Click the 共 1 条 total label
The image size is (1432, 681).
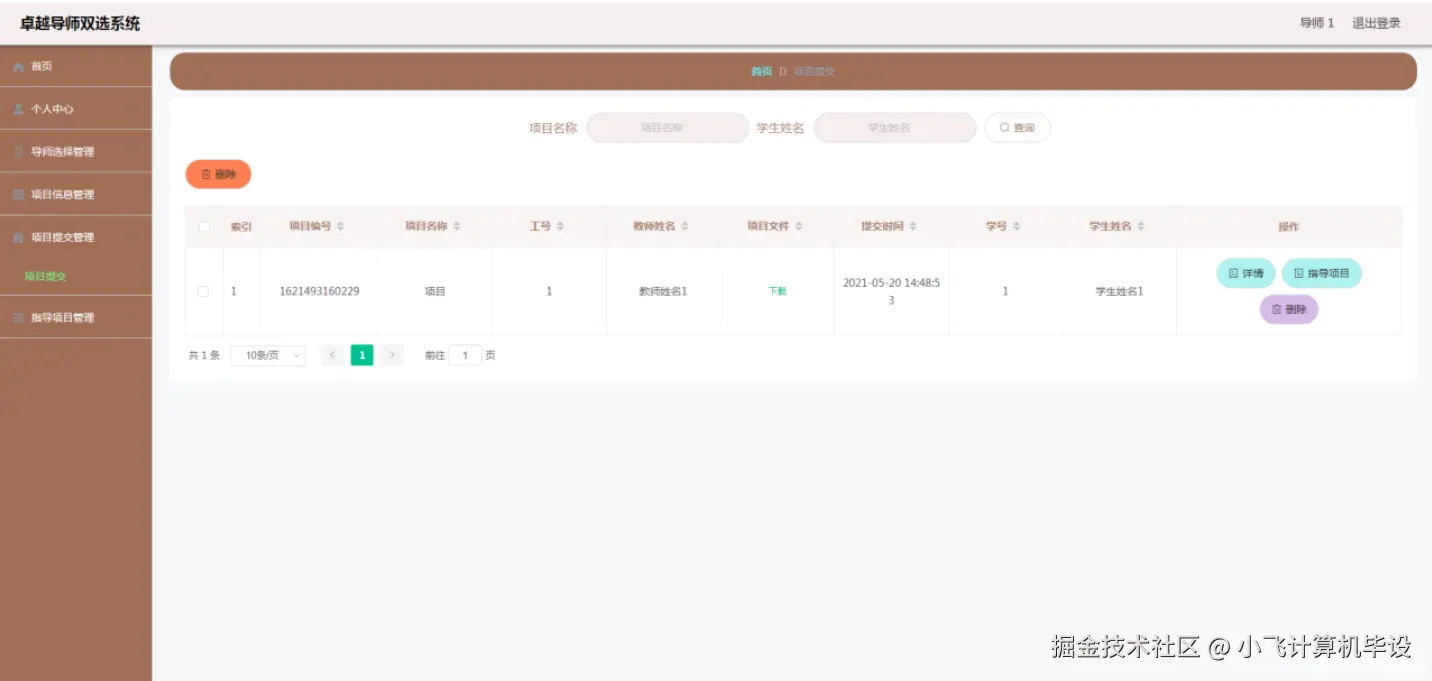(x=204, y=355)
